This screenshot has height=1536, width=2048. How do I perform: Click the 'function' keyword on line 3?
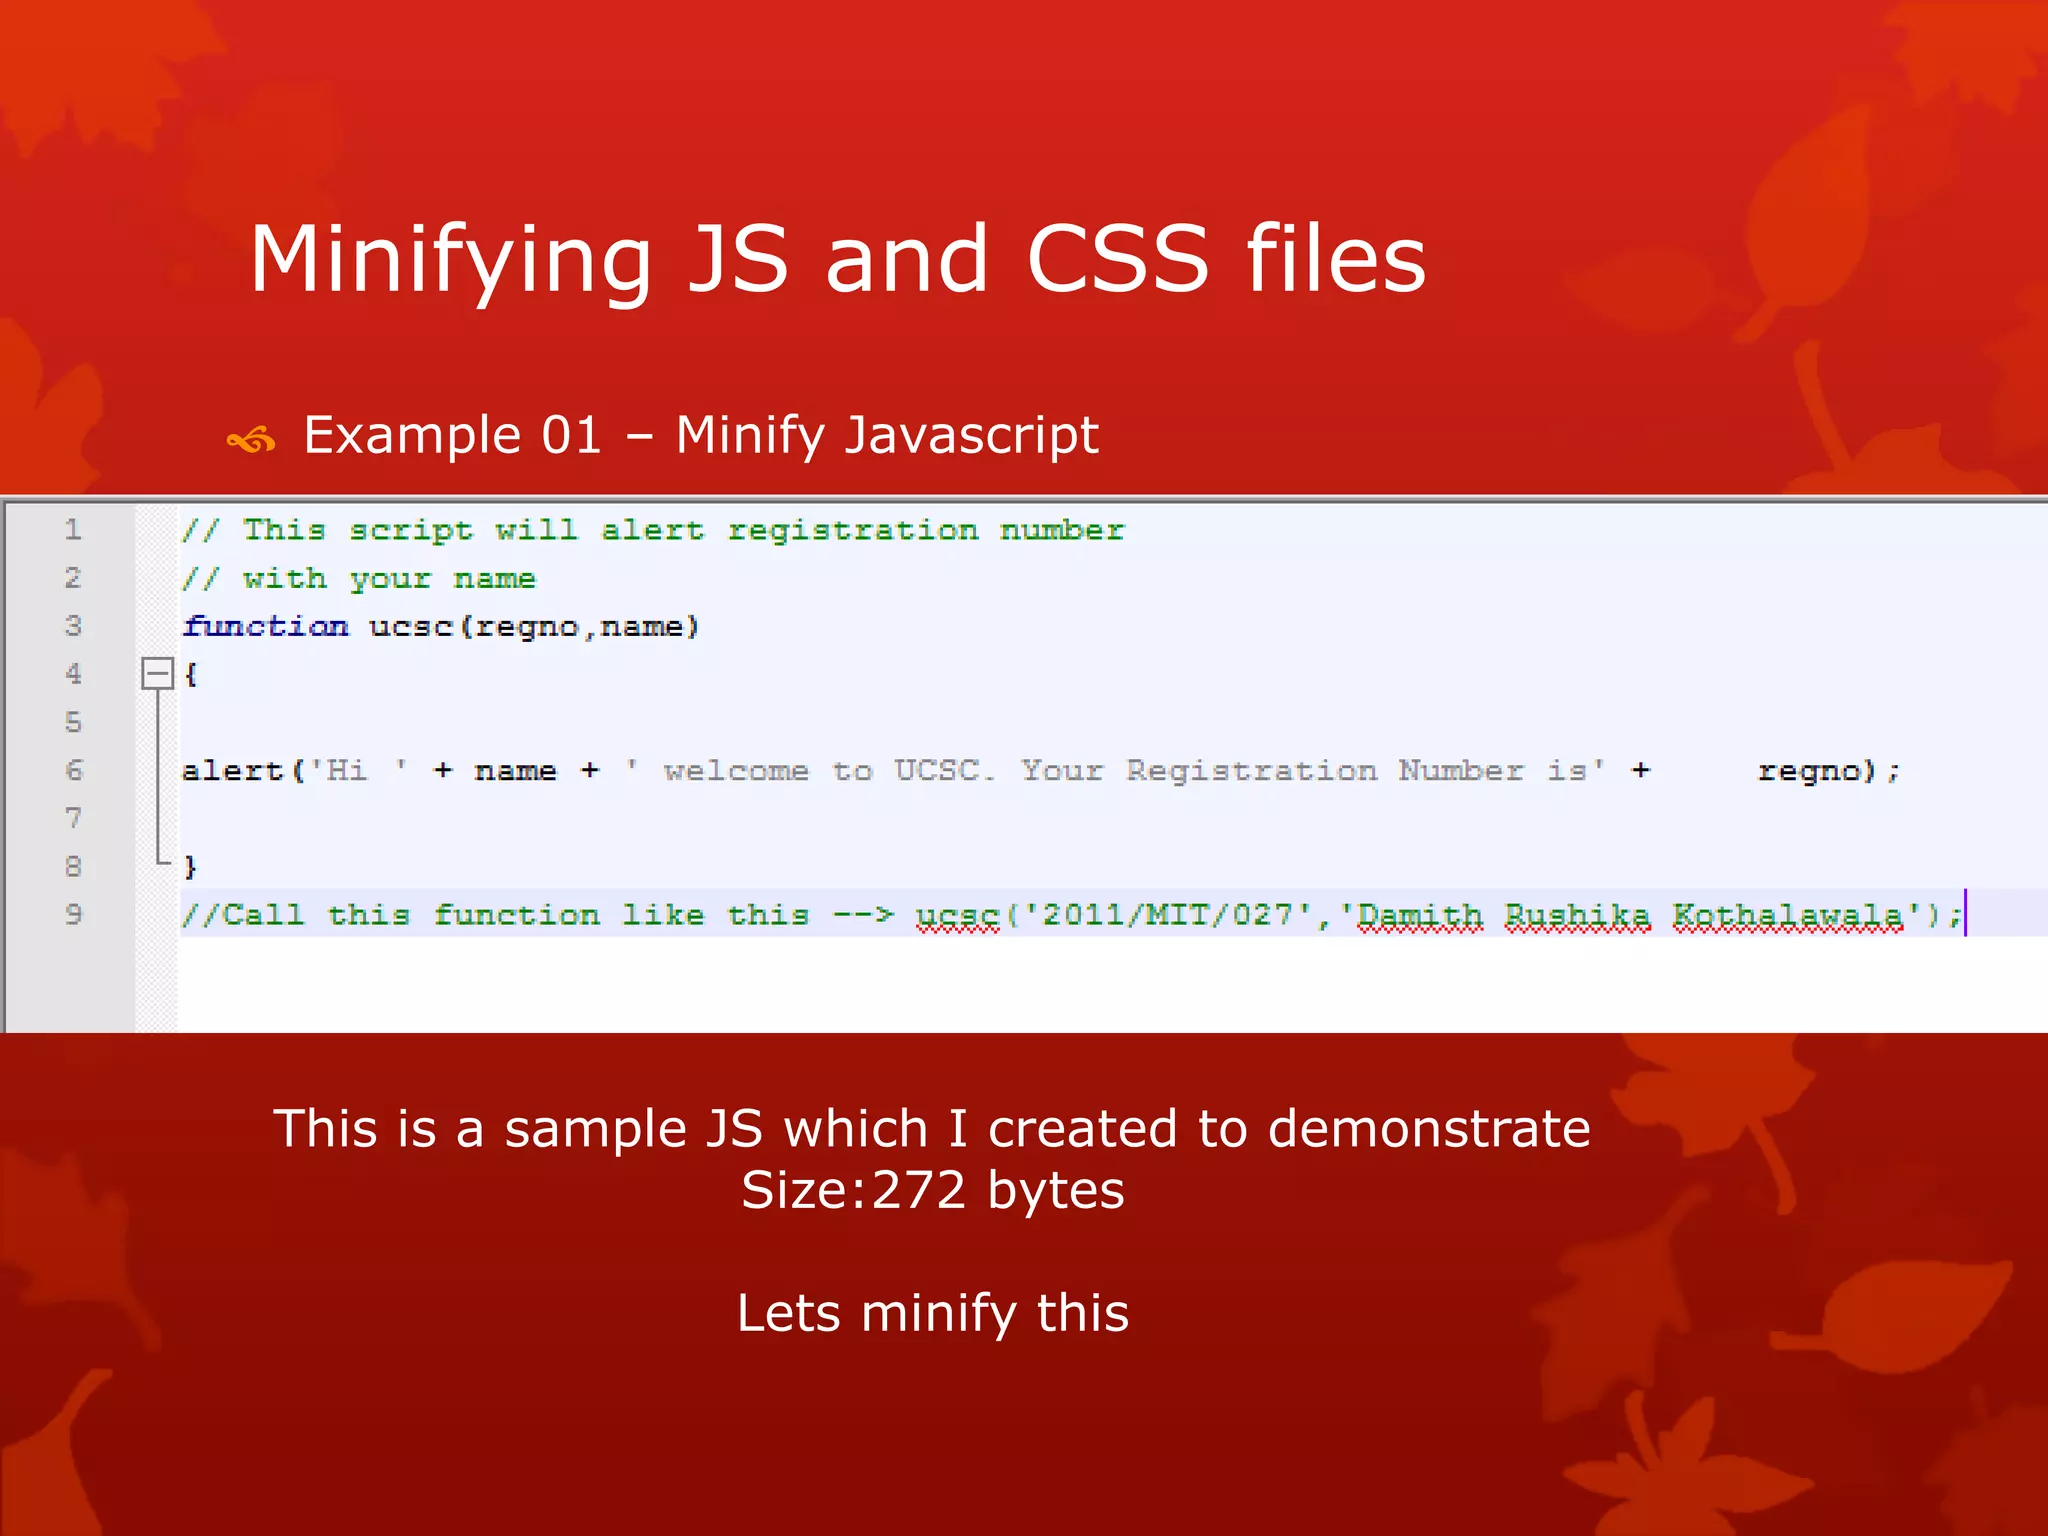(266, 626)
